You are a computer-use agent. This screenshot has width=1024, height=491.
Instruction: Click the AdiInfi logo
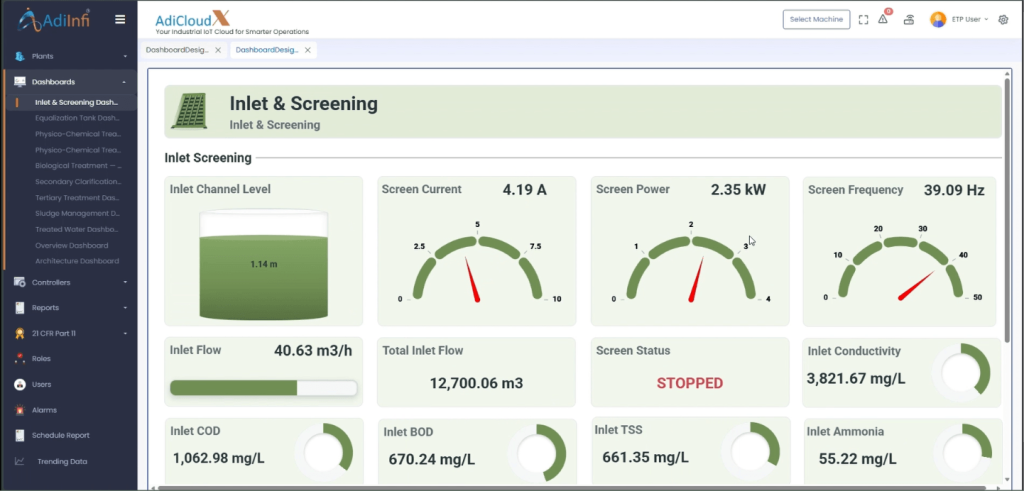(54, 20)
